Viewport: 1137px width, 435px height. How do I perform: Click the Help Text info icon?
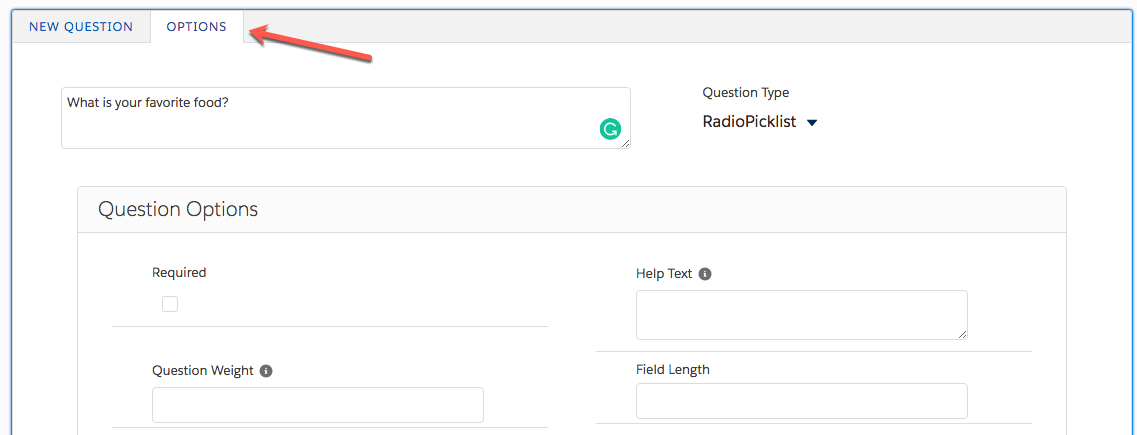(x=705, y=274)
